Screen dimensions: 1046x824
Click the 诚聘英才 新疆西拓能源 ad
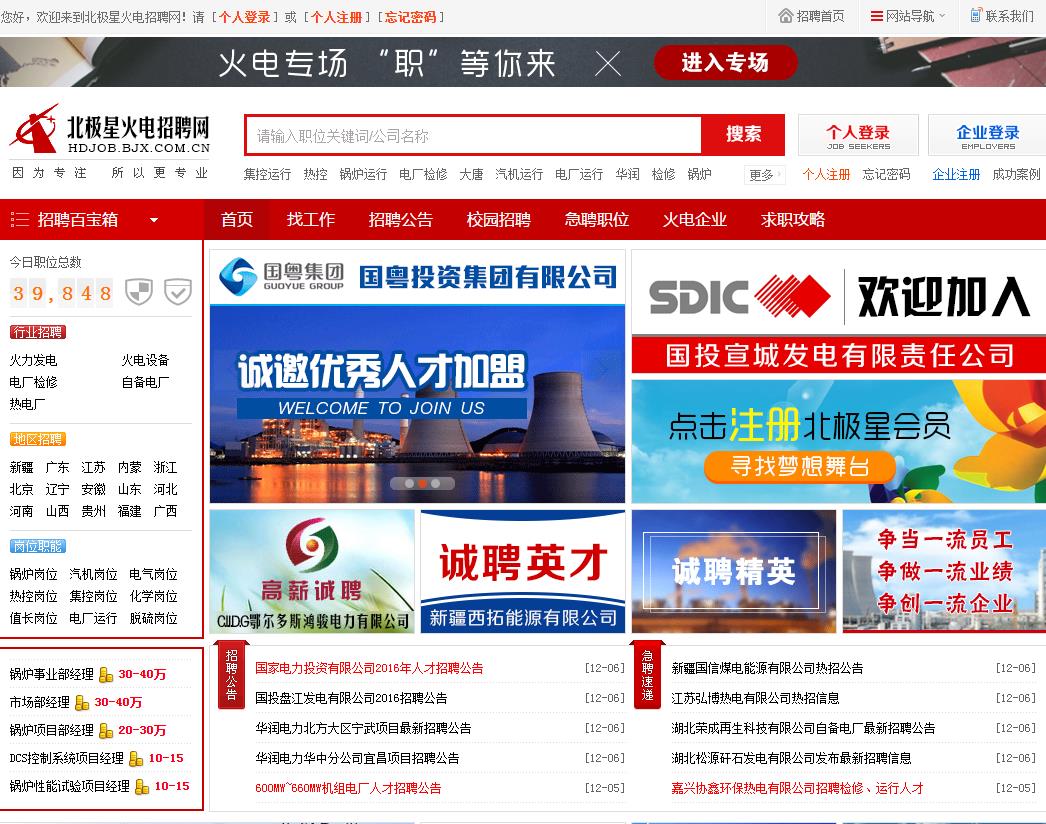point(523,572)
